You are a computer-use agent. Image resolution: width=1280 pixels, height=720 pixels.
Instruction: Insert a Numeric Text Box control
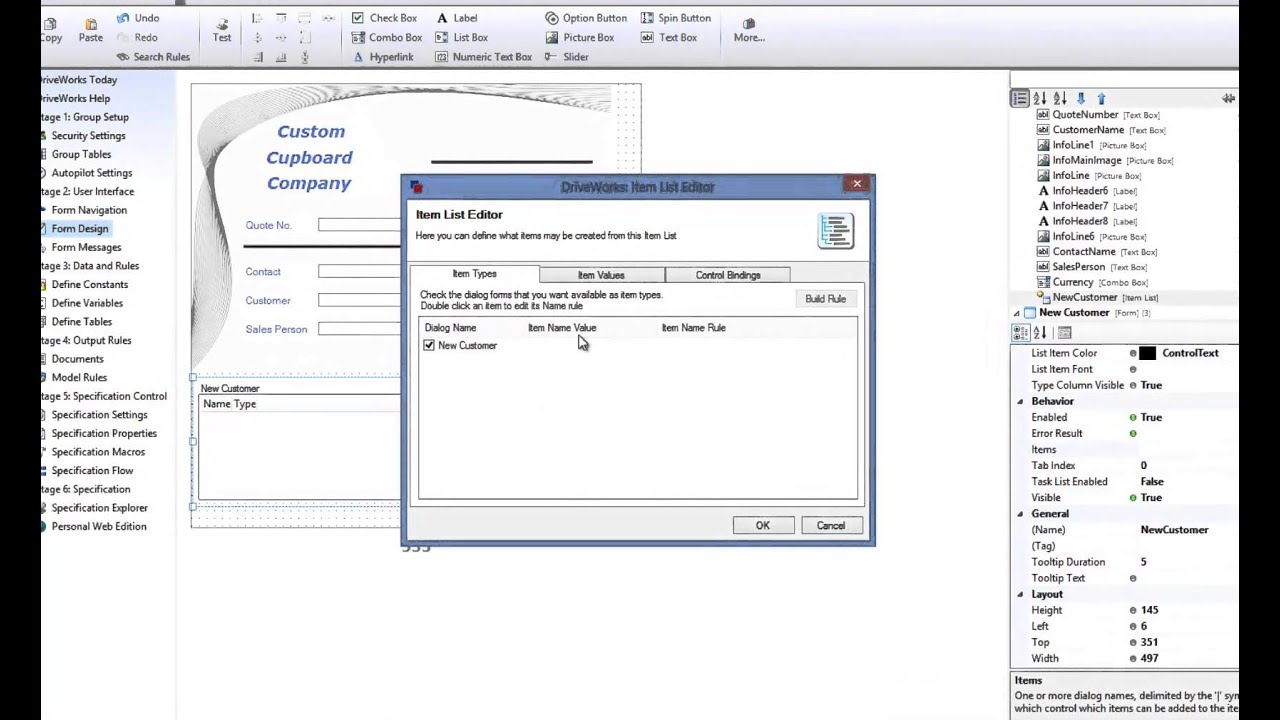click(483, 57)
